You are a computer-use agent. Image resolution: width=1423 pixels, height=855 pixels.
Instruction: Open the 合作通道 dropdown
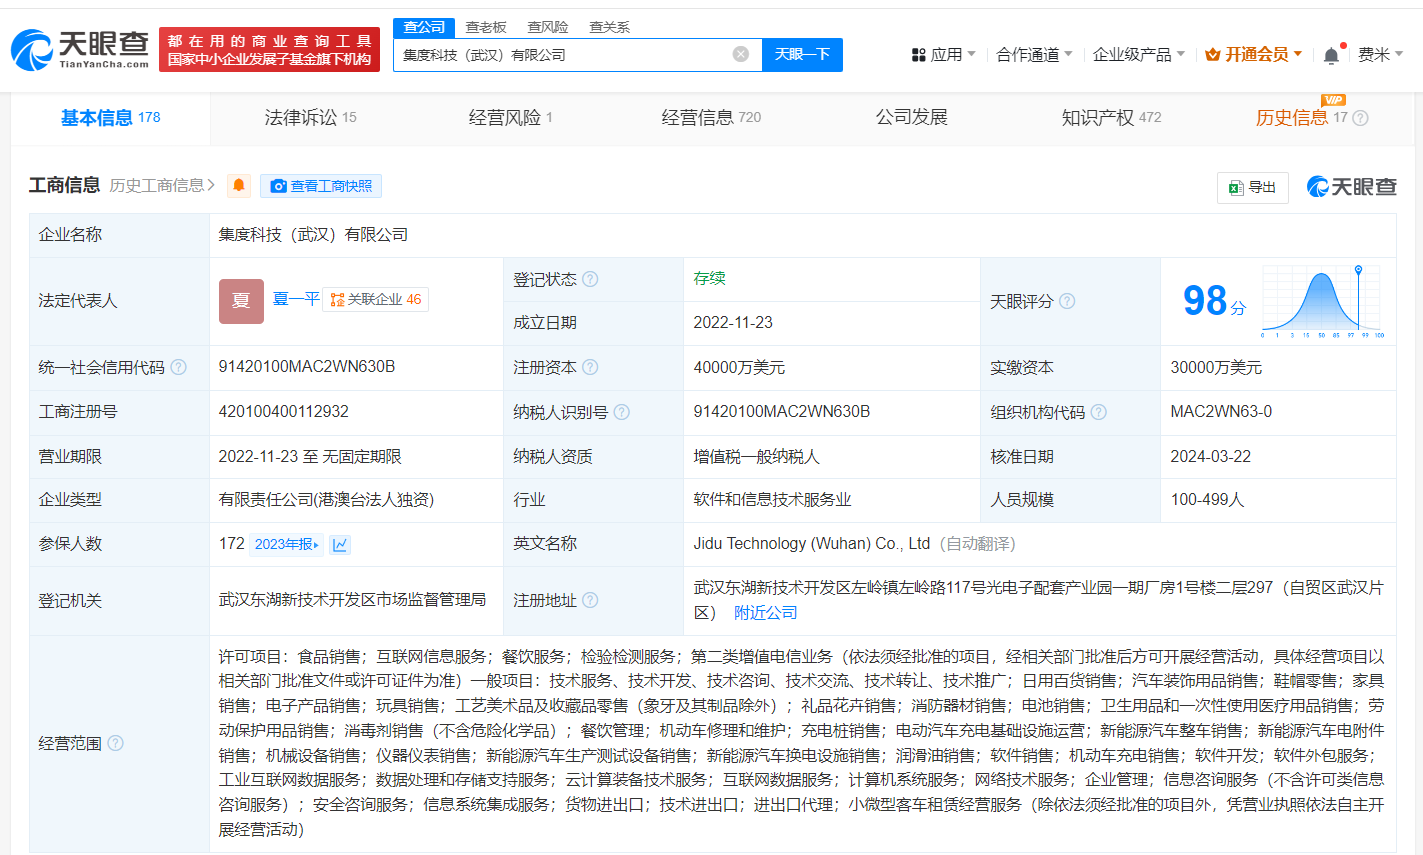tap(1034, 54)
